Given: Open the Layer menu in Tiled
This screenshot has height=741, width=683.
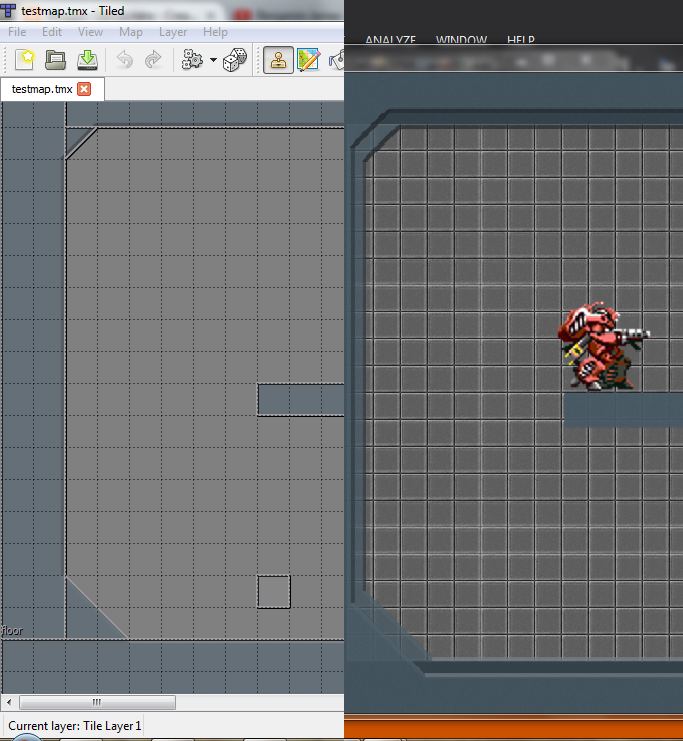Looking at the screenshot, I should tap(173, 32).
